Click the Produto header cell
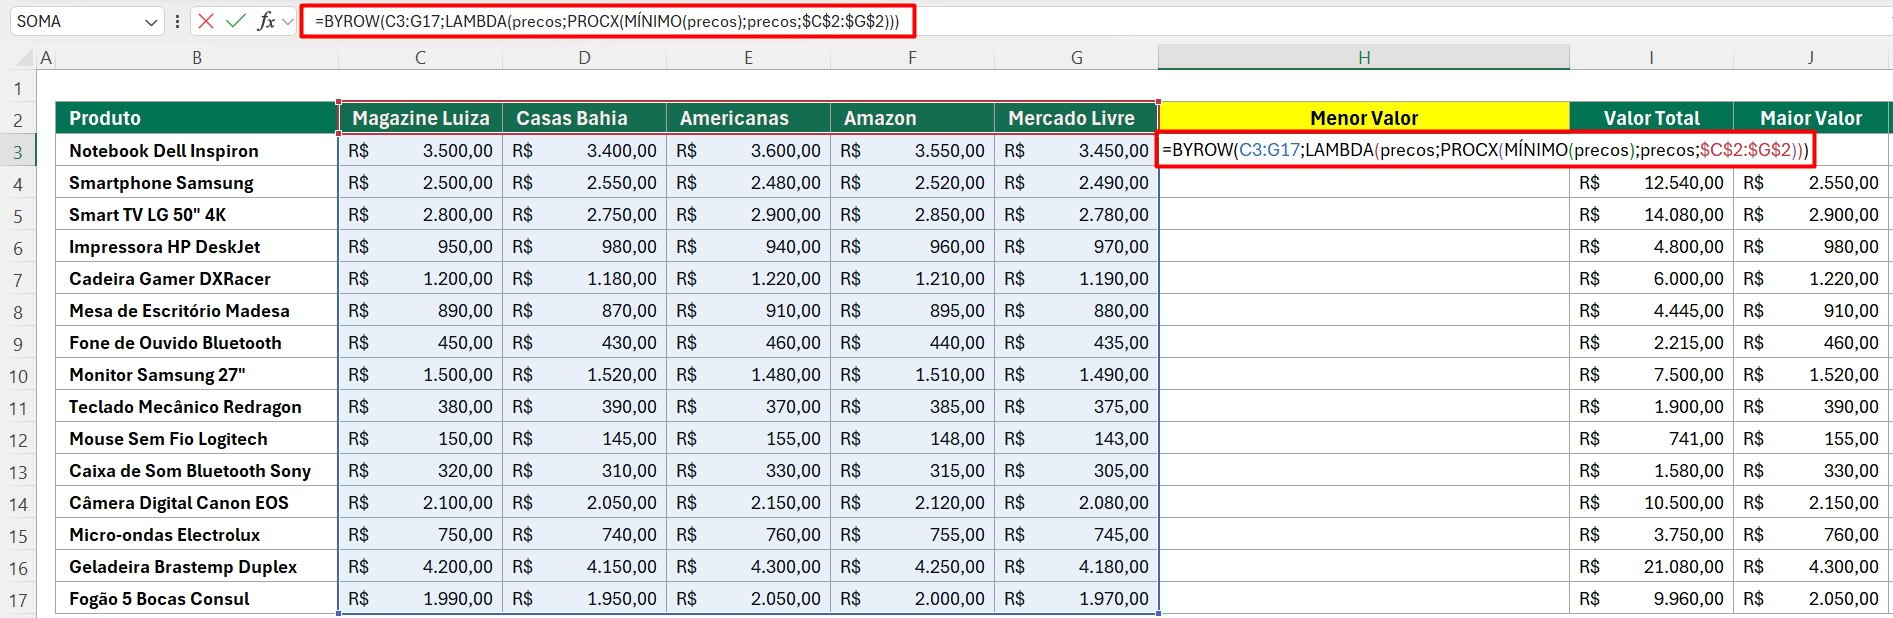 (x=197, y=118)
